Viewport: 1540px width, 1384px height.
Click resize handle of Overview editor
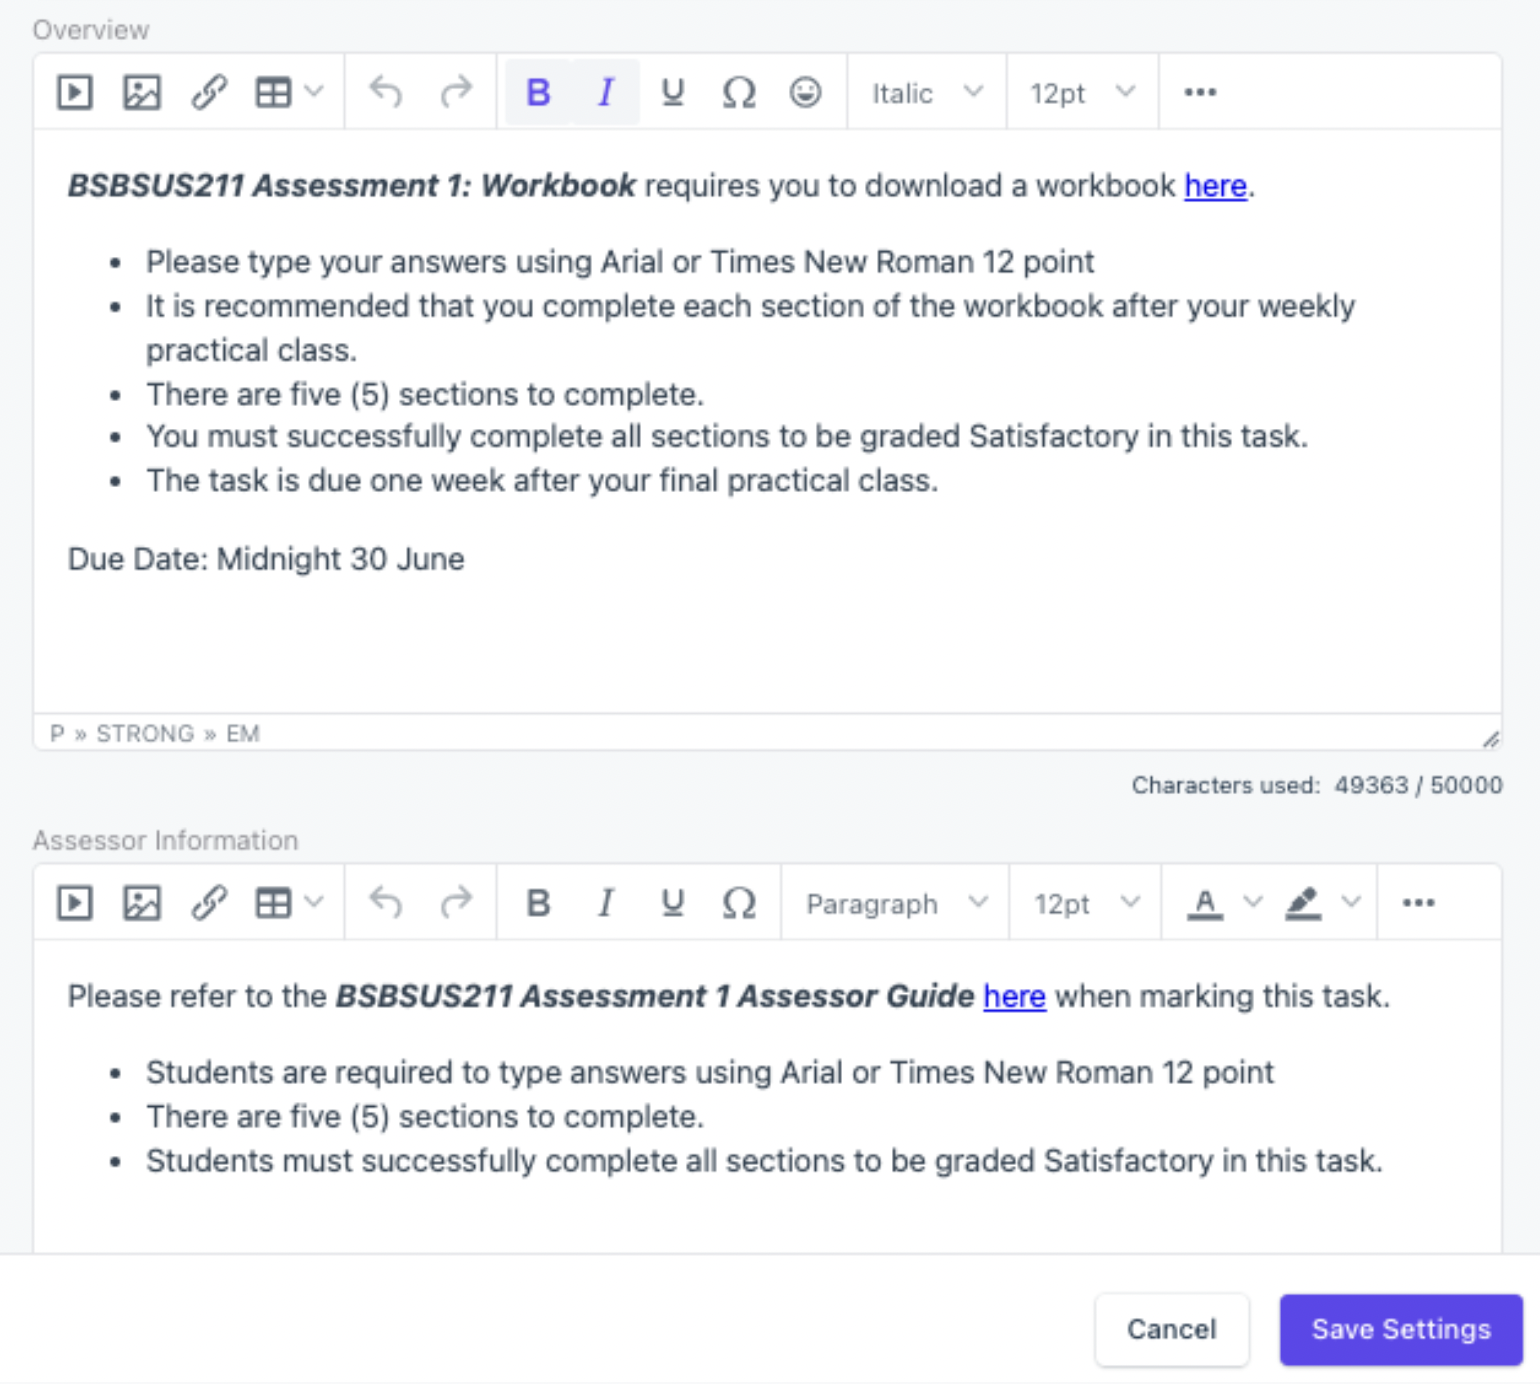[1490, 739]
